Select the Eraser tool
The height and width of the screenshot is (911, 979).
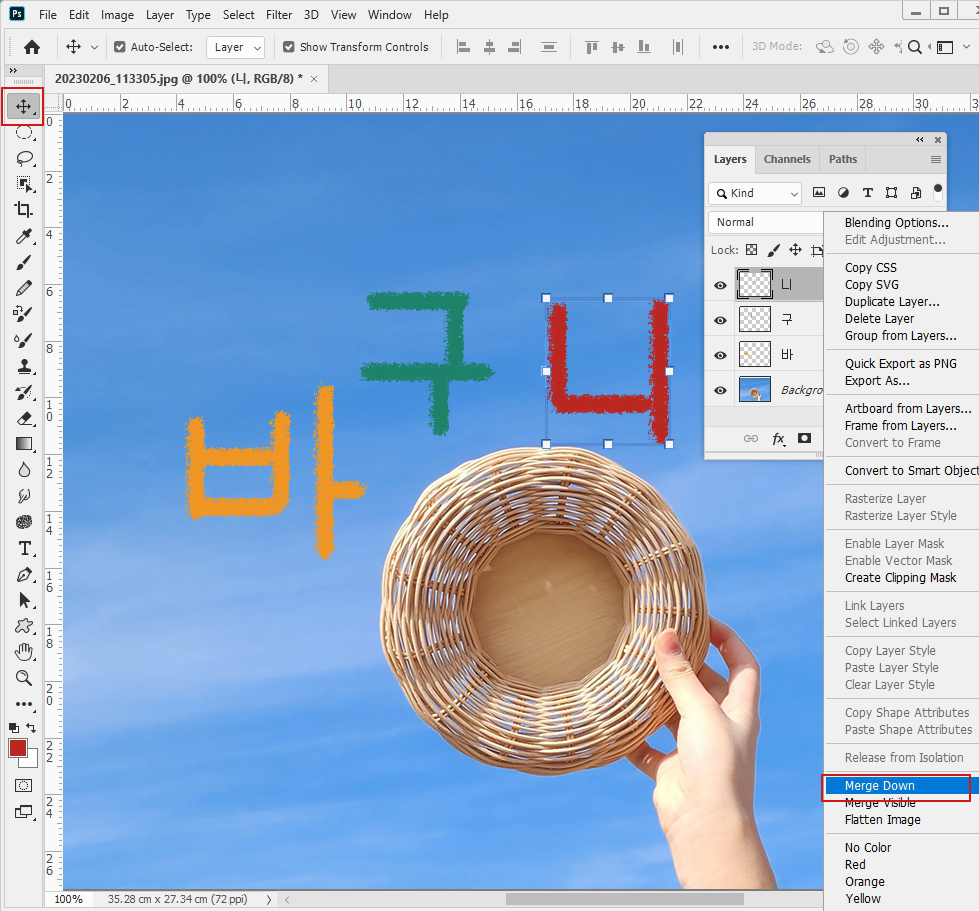tap(24, 418)
